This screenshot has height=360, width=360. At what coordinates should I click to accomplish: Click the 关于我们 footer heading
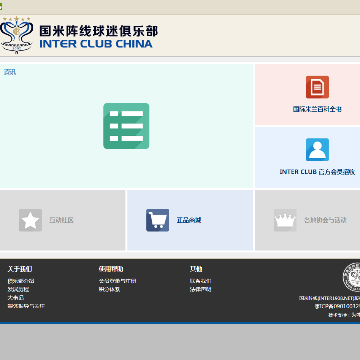[x=20, y=269]
